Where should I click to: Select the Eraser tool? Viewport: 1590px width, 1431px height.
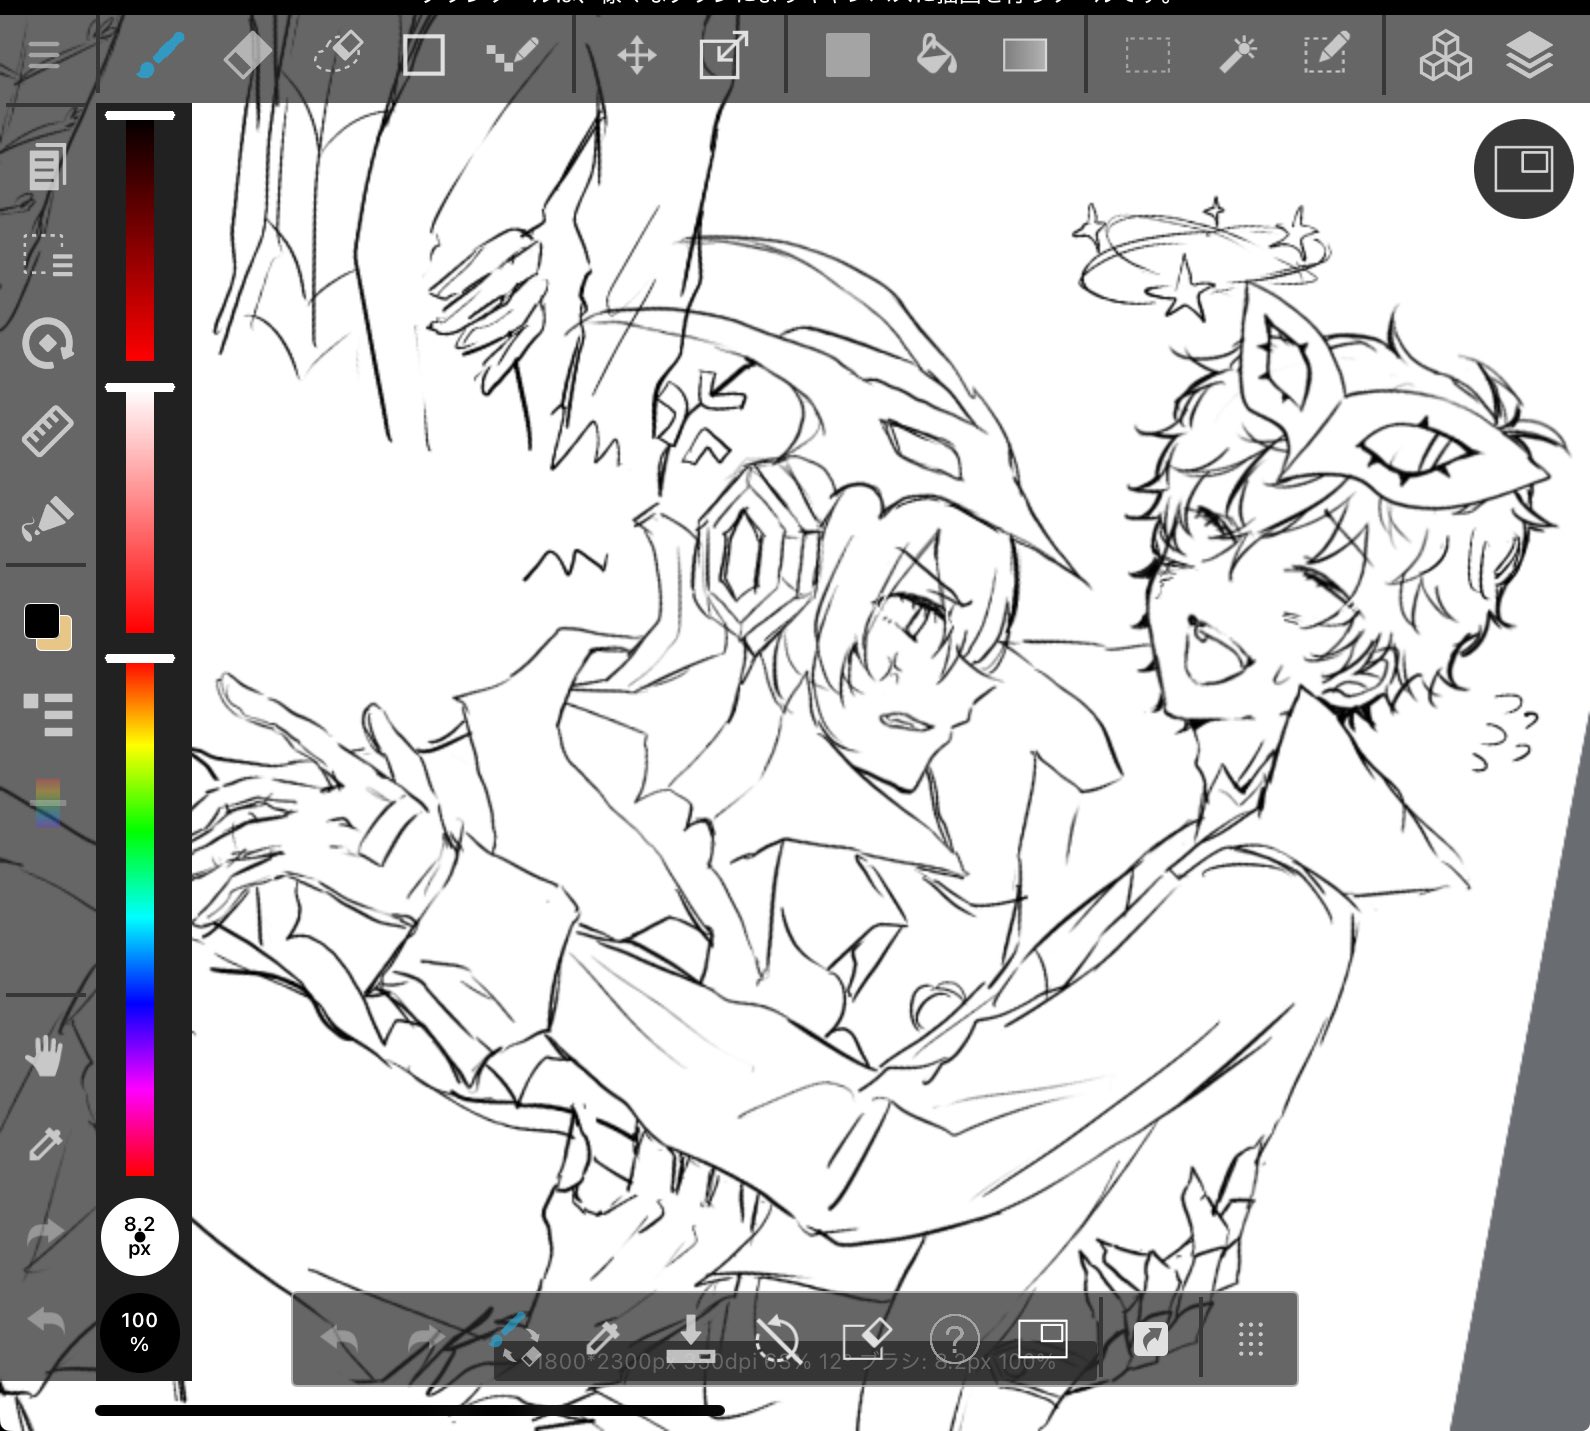point(247,55)
